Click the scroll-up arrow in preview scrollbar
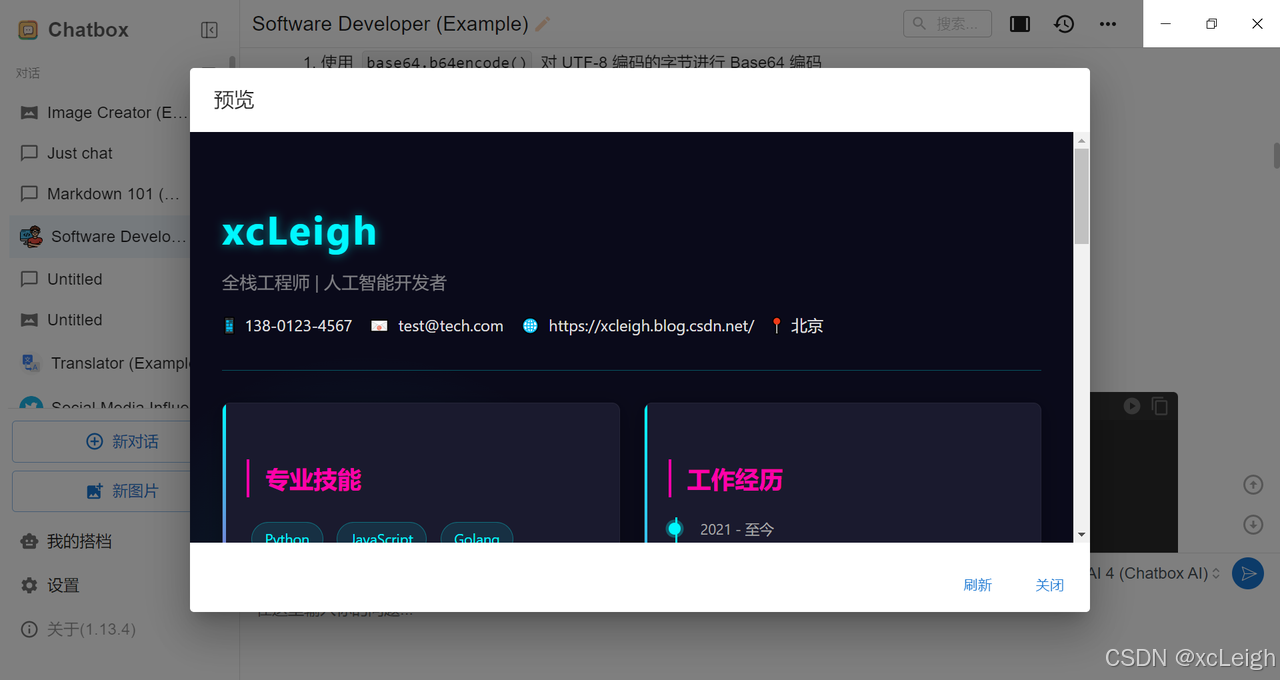1280x680 pixels. [x=1081, y=141]
